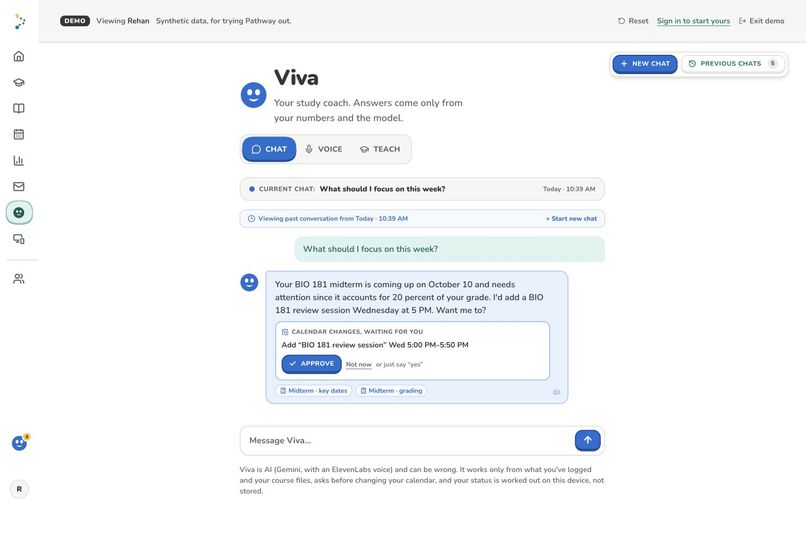Open Midterm key dates source chip

tap(314, 391)
